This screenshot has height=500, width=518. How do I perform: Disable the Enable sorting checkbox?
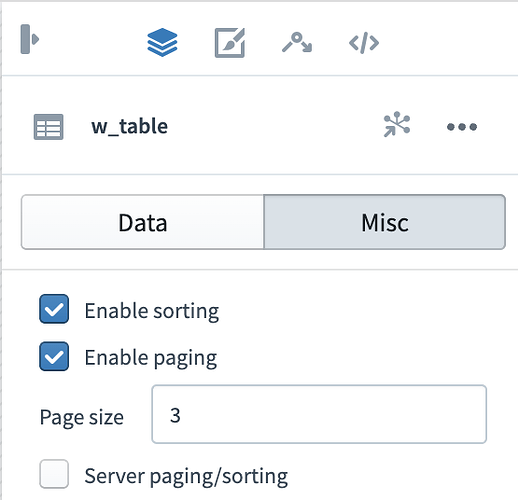tap(54, 309)
